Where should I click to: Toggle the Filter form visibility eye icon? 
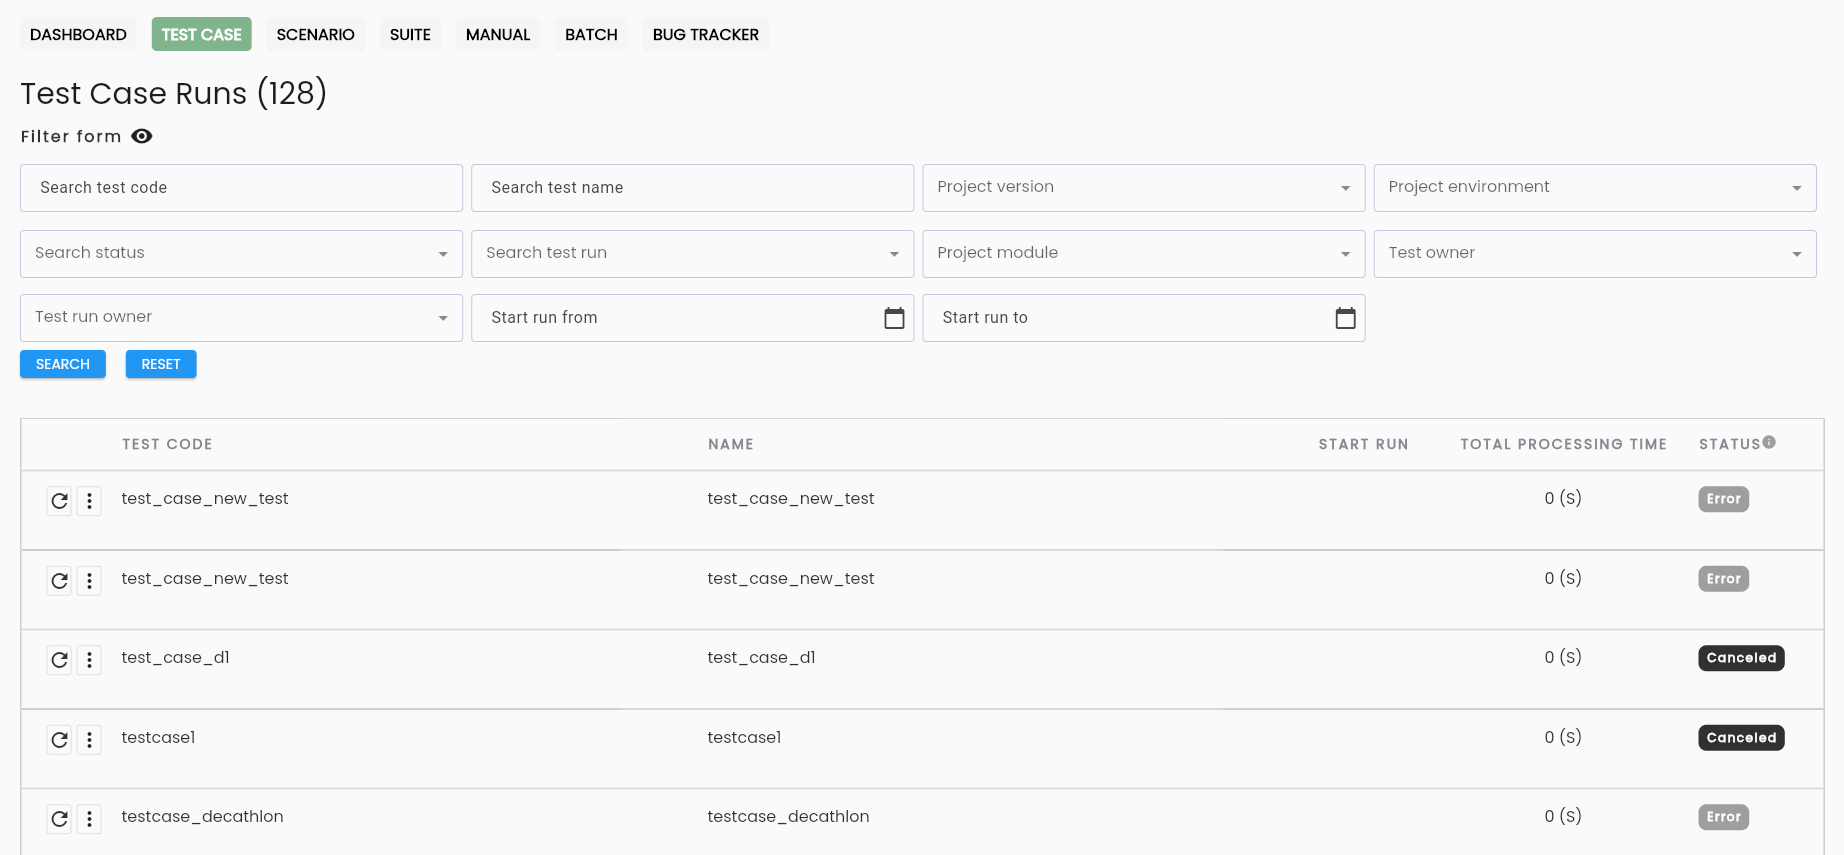(142, 136)
